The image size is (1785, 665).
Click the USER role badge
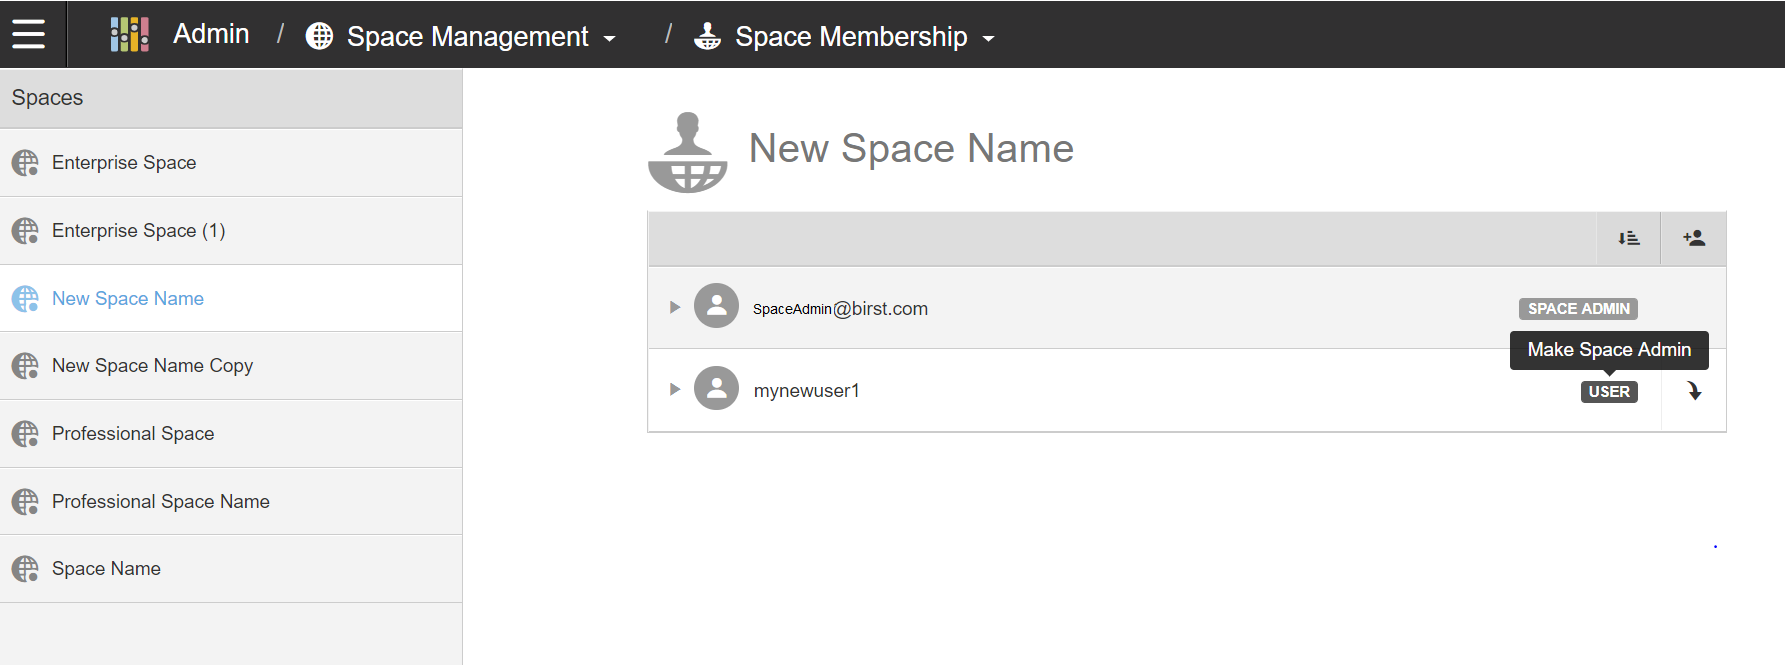click(x=1608, y=392)
